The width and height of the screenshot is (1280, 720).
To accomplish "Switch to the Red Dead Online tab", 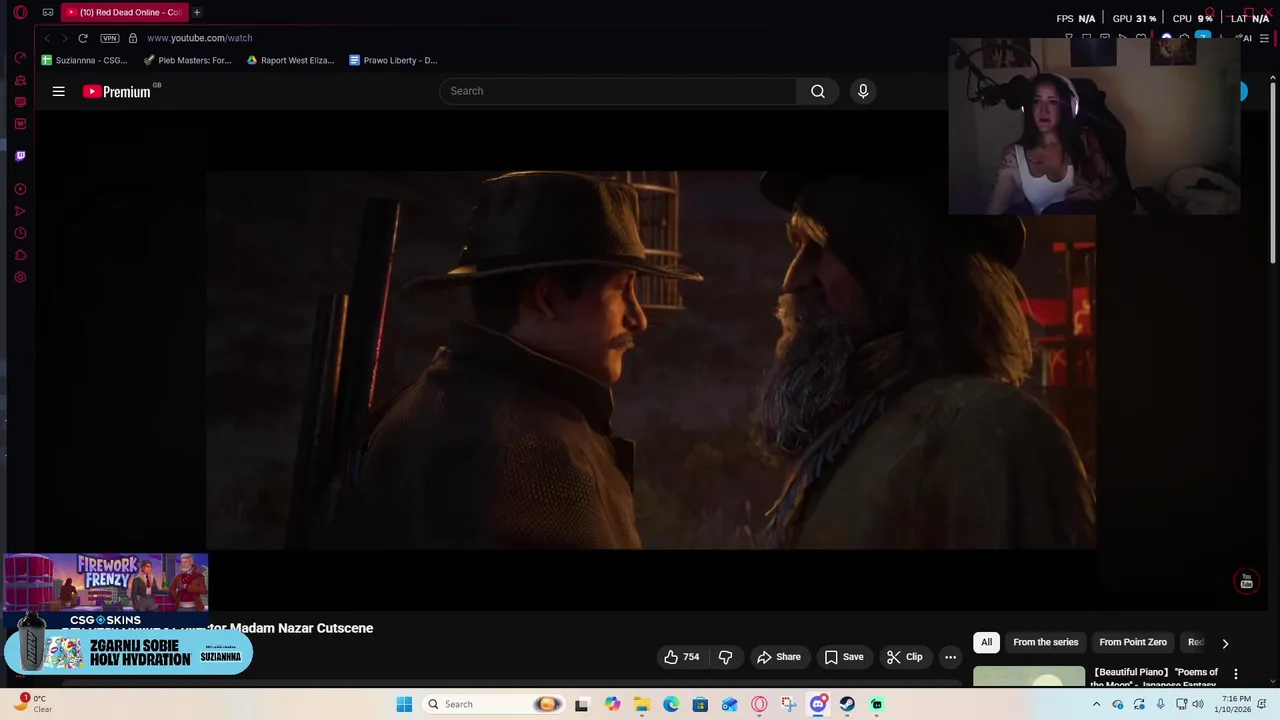I will [x=123, y=12].
